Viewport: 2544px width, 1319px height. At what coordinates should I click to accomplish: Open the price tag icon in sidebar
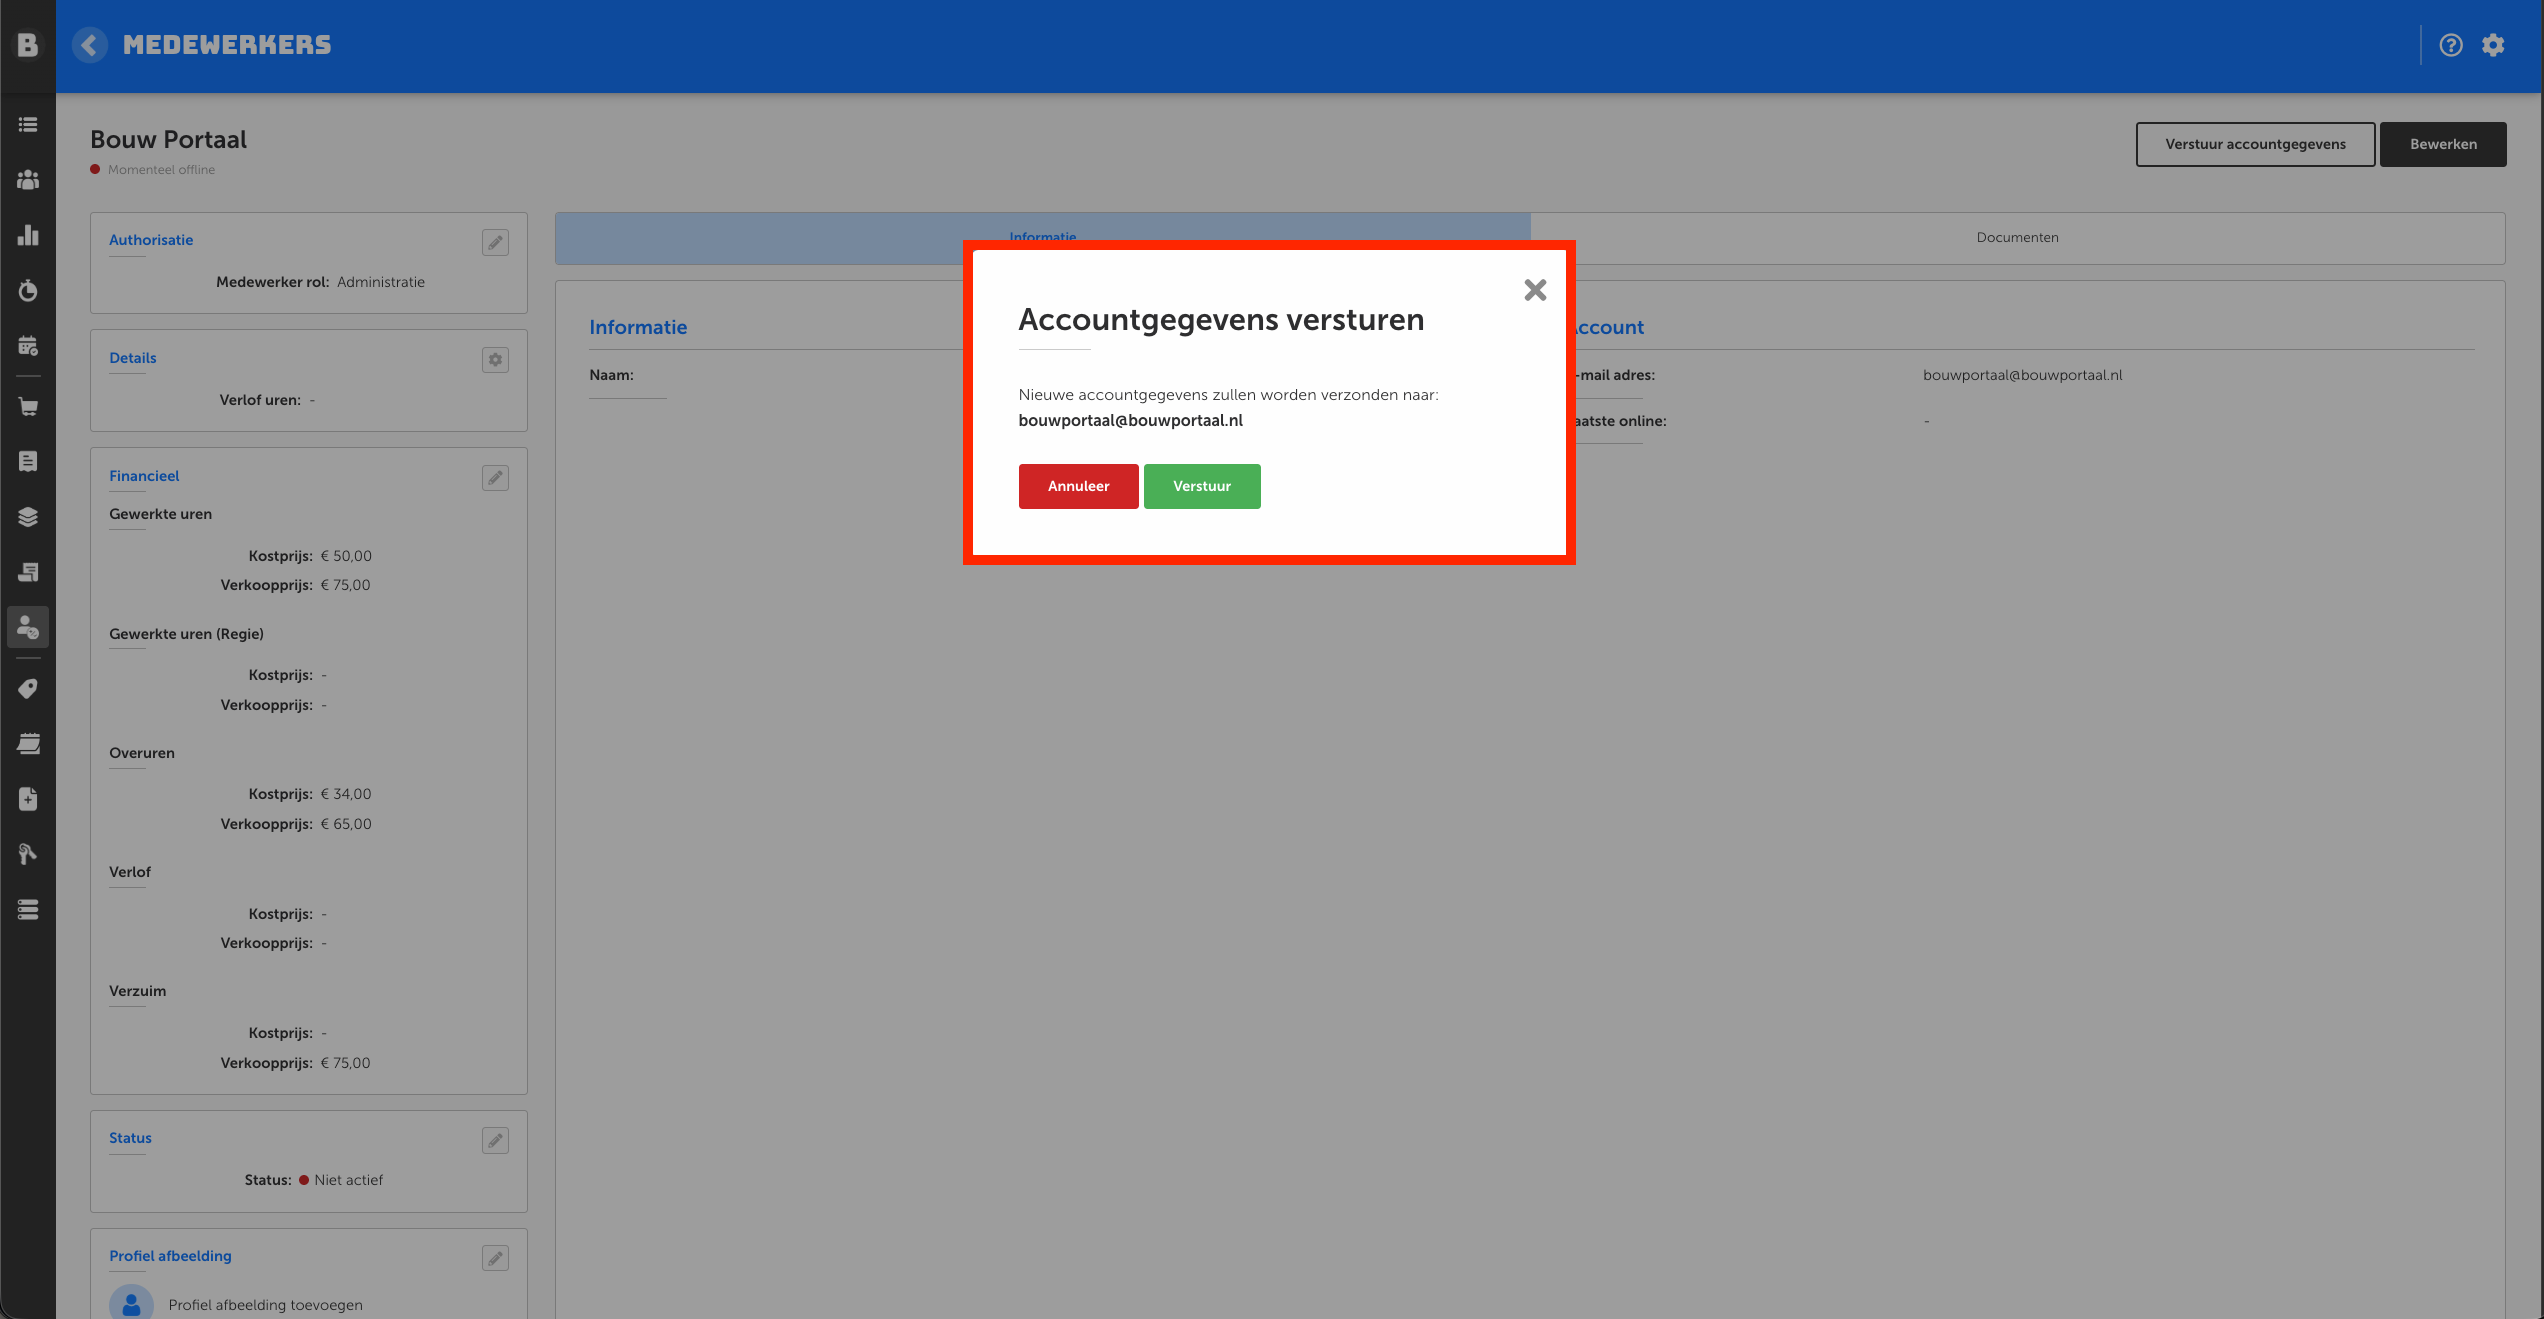pyautogui.click(x=28, y=689)
